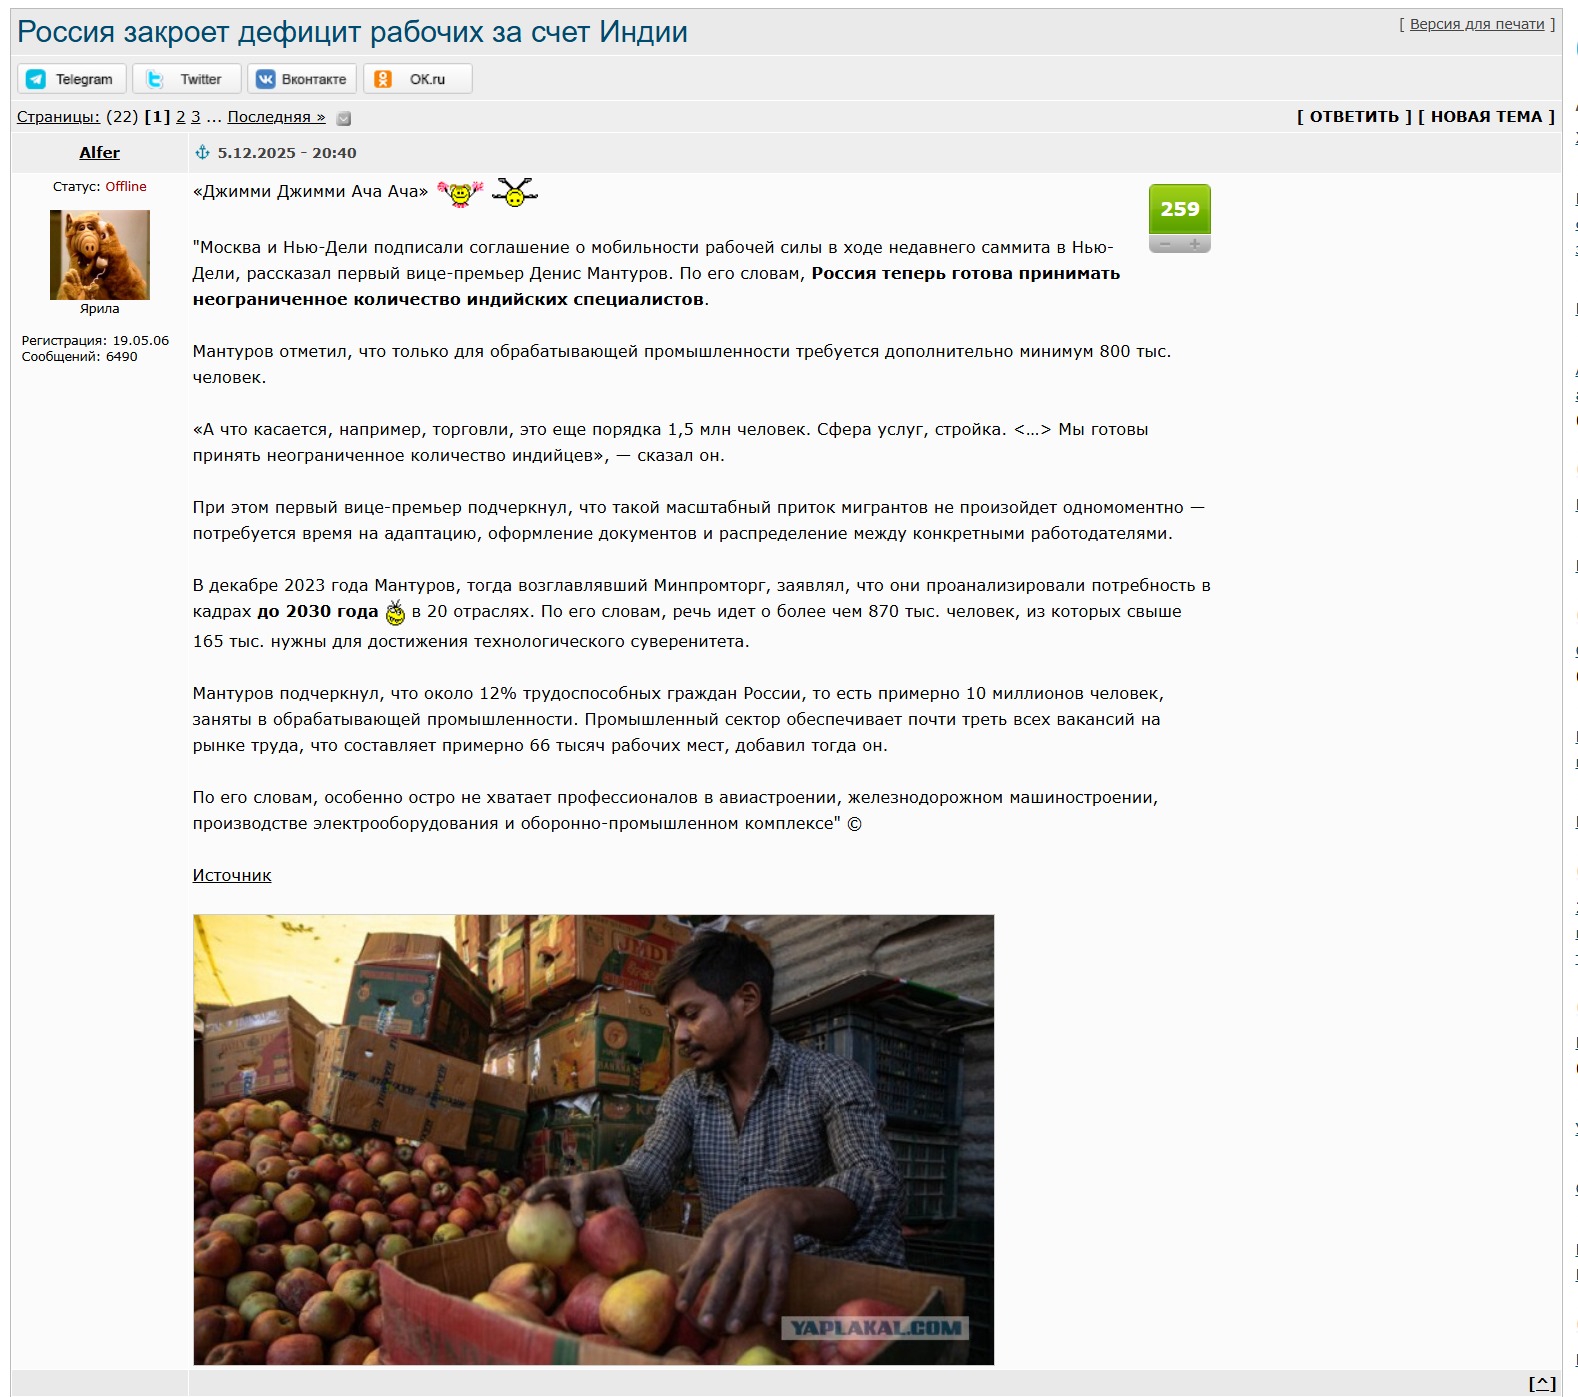Click the anchor permalink icon beside post date

pos(202,153)
